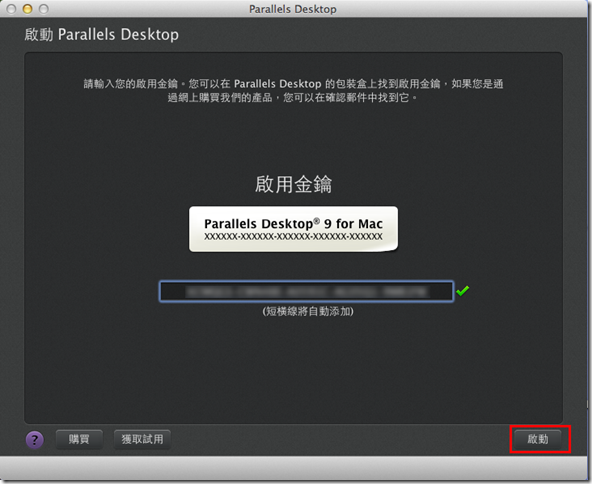
Task: Click the gray zoom window button
Action: 44,9
